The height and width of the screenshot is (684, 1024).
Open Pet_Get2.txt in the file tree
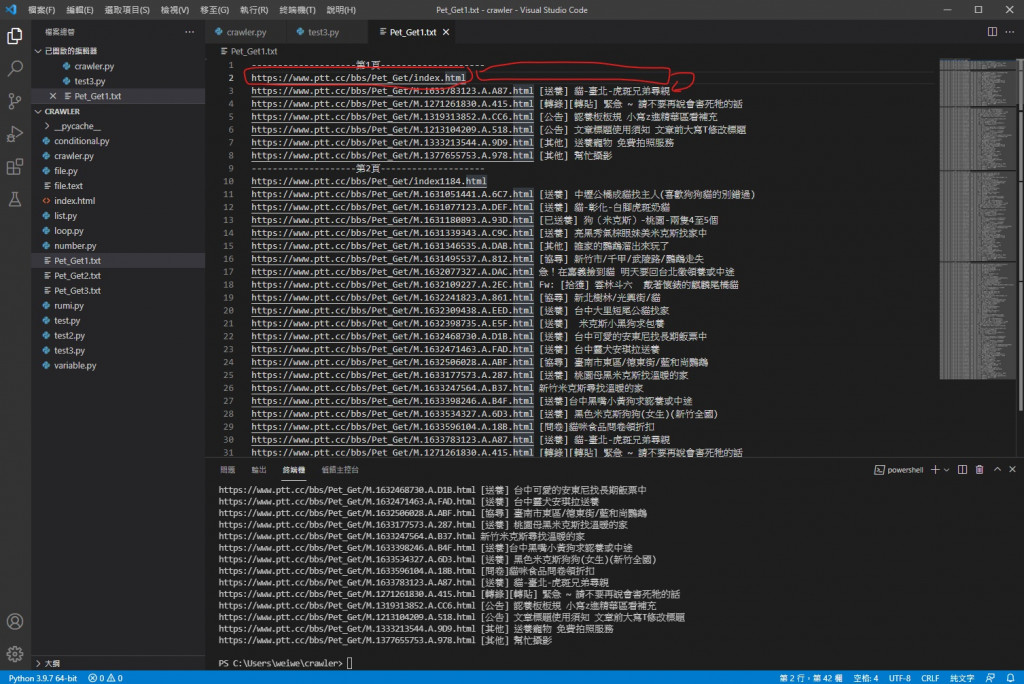coord(77,276)
